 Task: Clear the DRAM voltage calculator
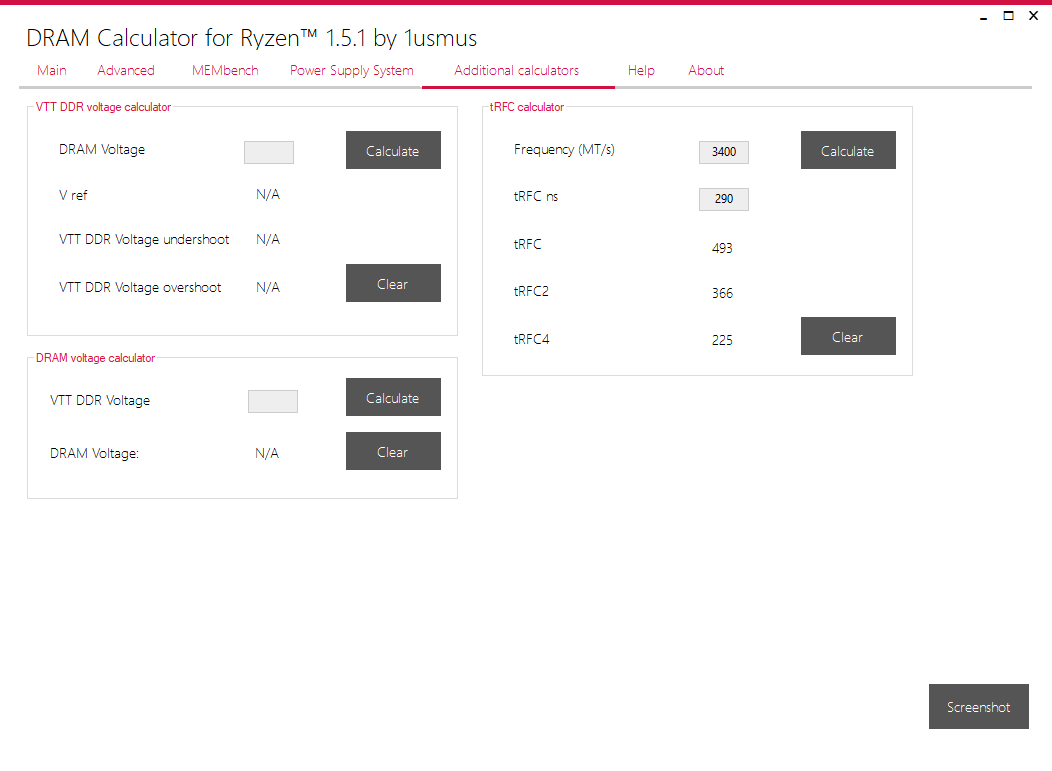[393, 451]
